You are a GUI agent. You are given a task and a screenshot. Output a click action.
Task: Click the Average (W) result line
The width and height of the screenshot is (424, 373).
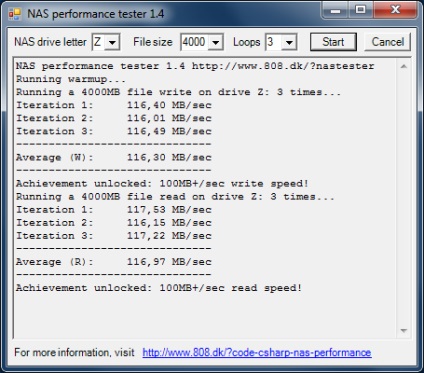114,157
